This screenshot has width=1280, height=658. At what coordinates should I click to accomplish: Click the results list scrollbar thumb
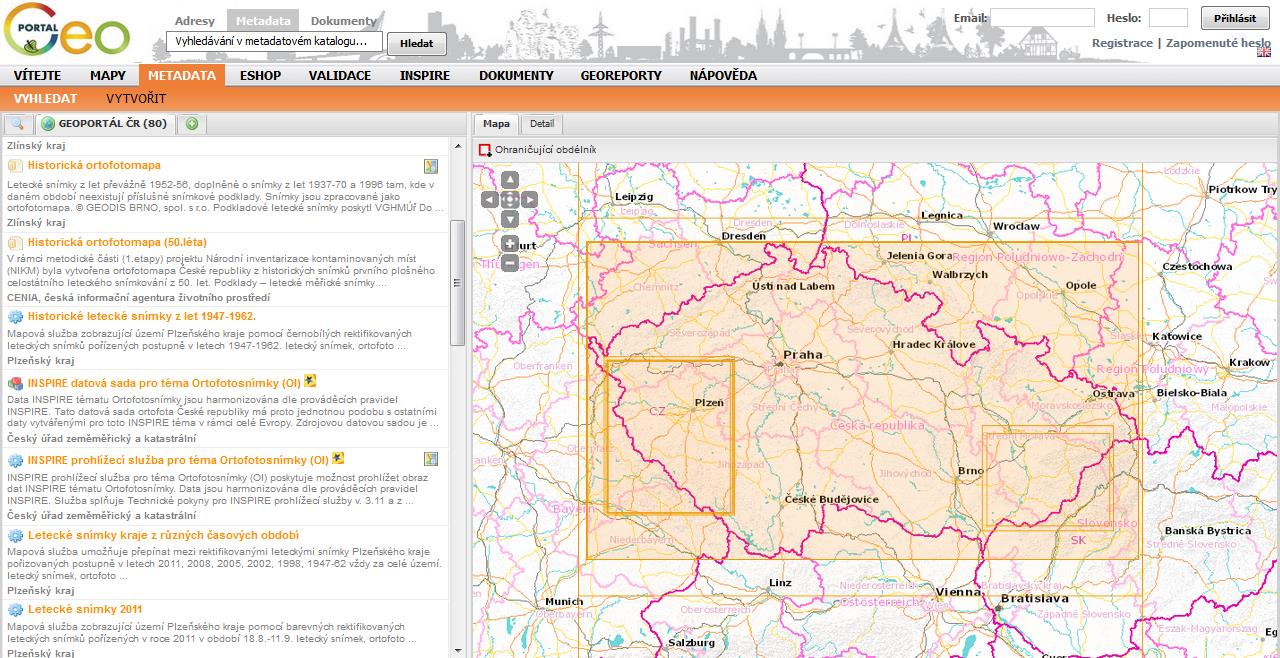tap(458, 282)
